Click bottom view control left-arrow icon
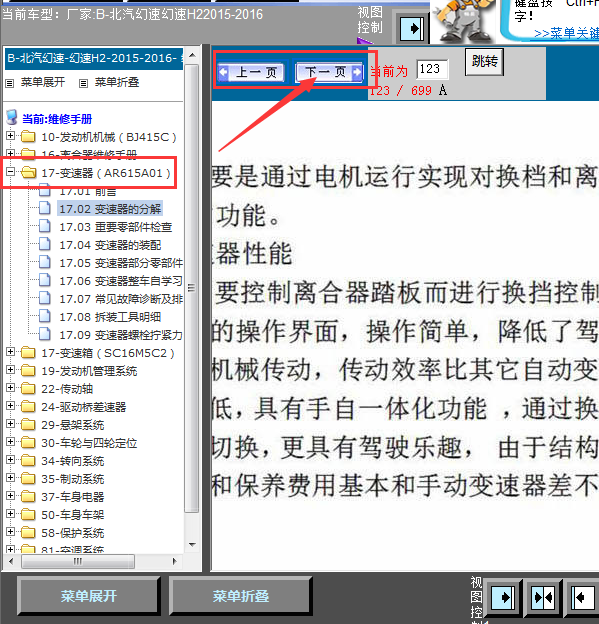Image resolution: width=599 pixels, height=624 pixels. click(x=583, y=598)
